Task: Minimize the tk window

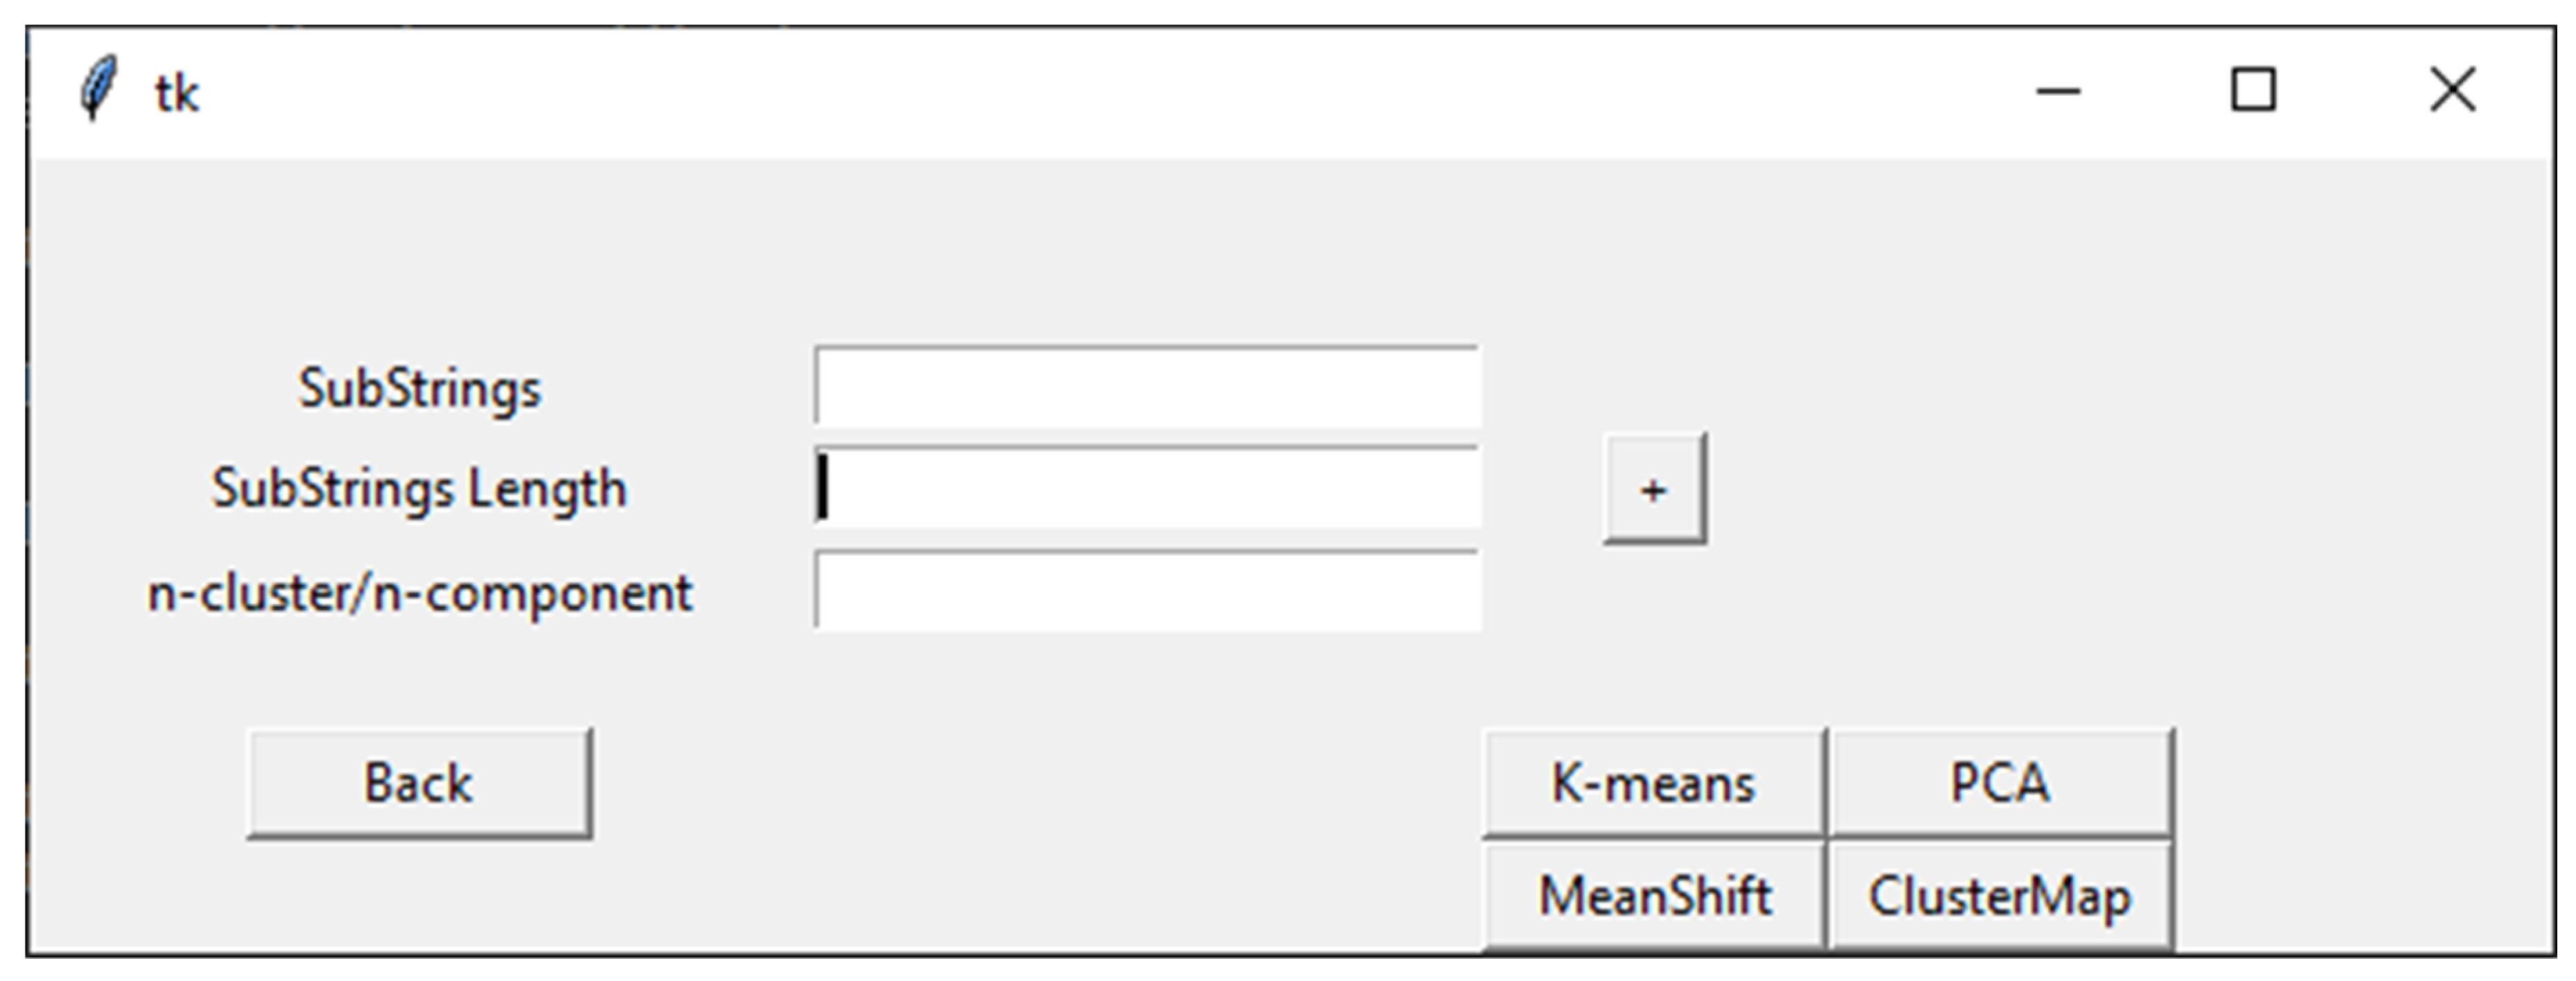Action: pos(2058,92)
